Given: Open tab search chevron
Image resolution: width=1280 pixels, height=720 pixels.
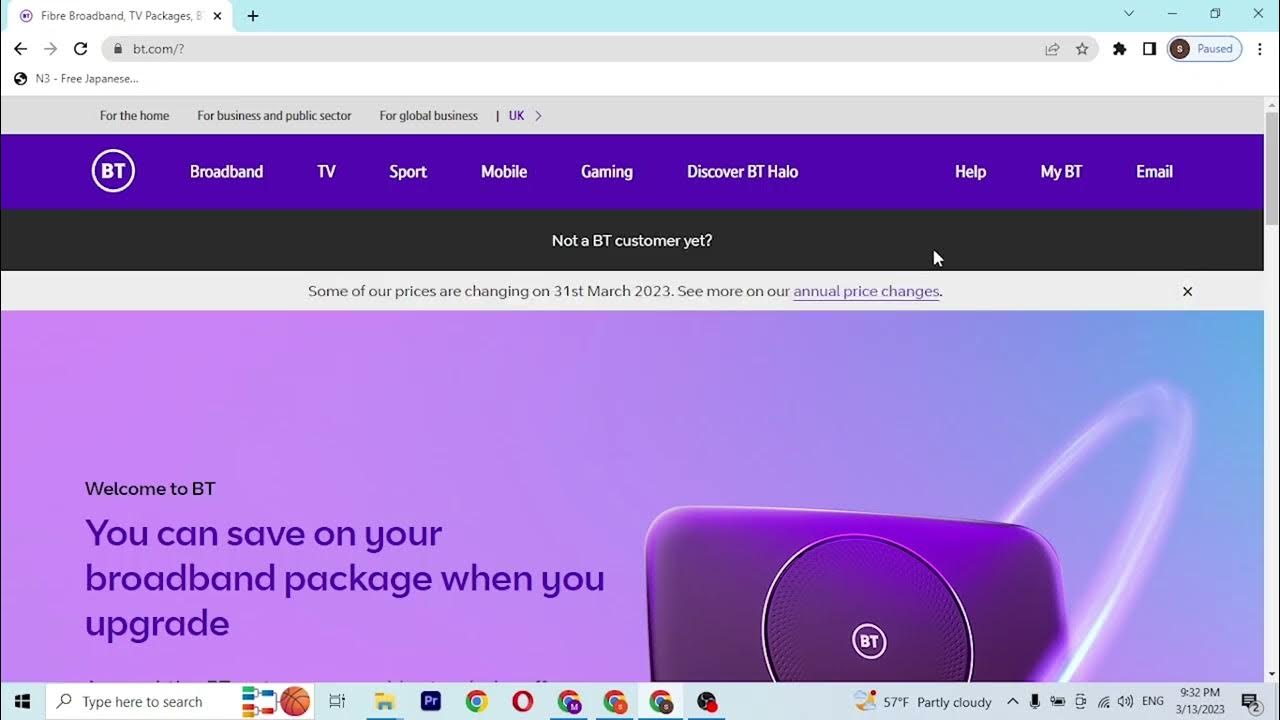Looking at the screenshot, I should [1129, 14].
